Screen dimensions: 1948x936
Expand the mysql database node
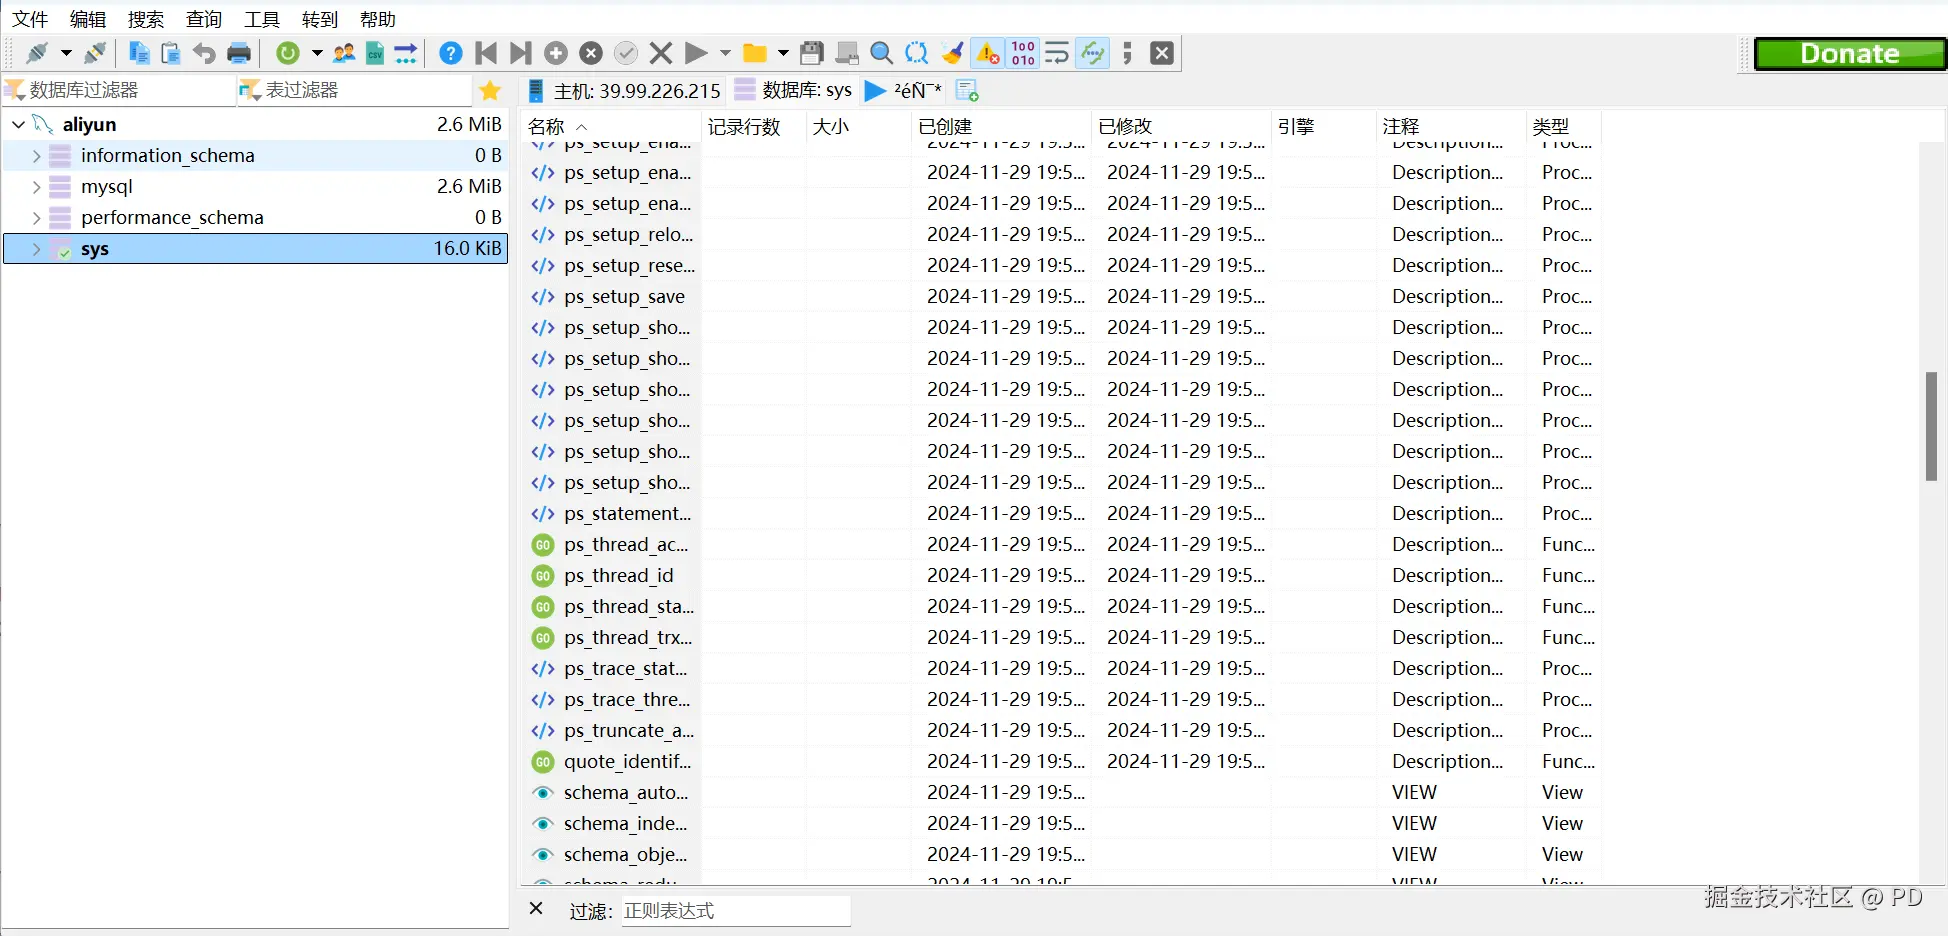[x=36, y=187]
